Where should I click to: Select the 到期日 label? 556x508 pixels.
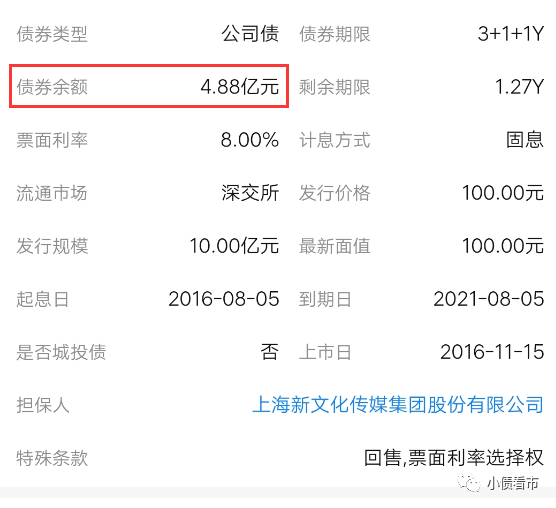click(325, 299)
